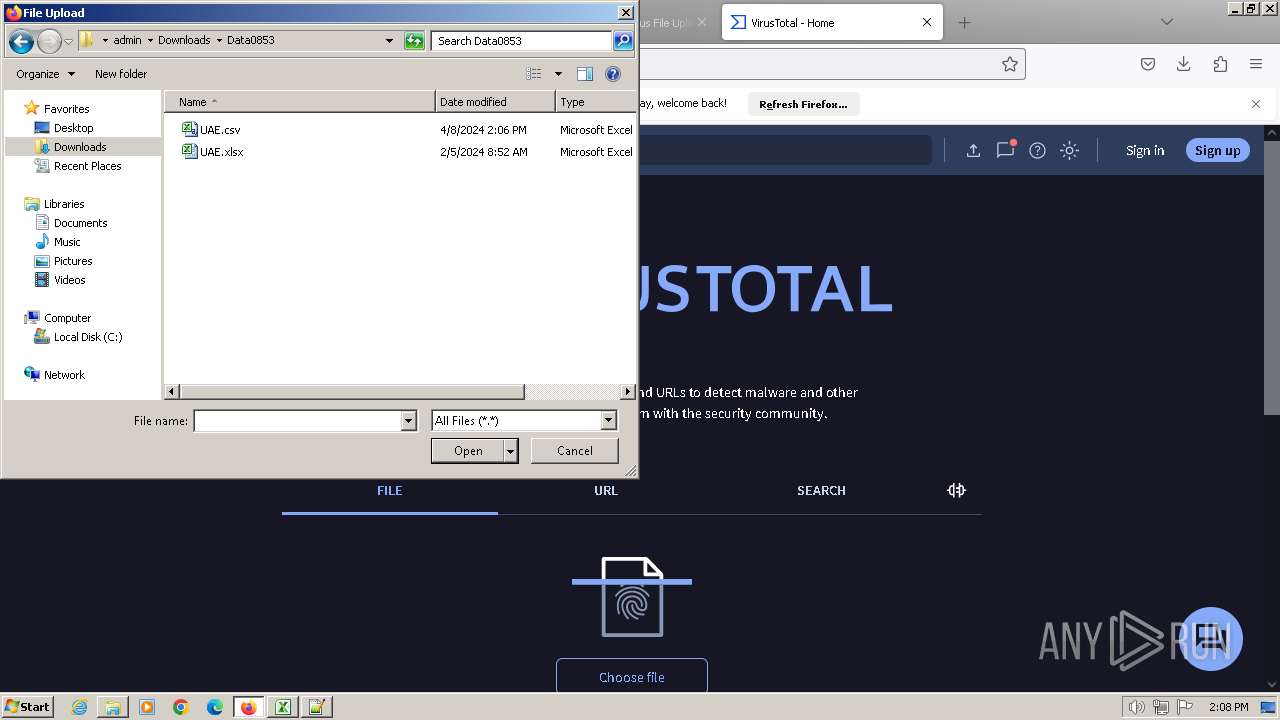Open the All Files (*.*) filter dropdown

click(524, 421)
